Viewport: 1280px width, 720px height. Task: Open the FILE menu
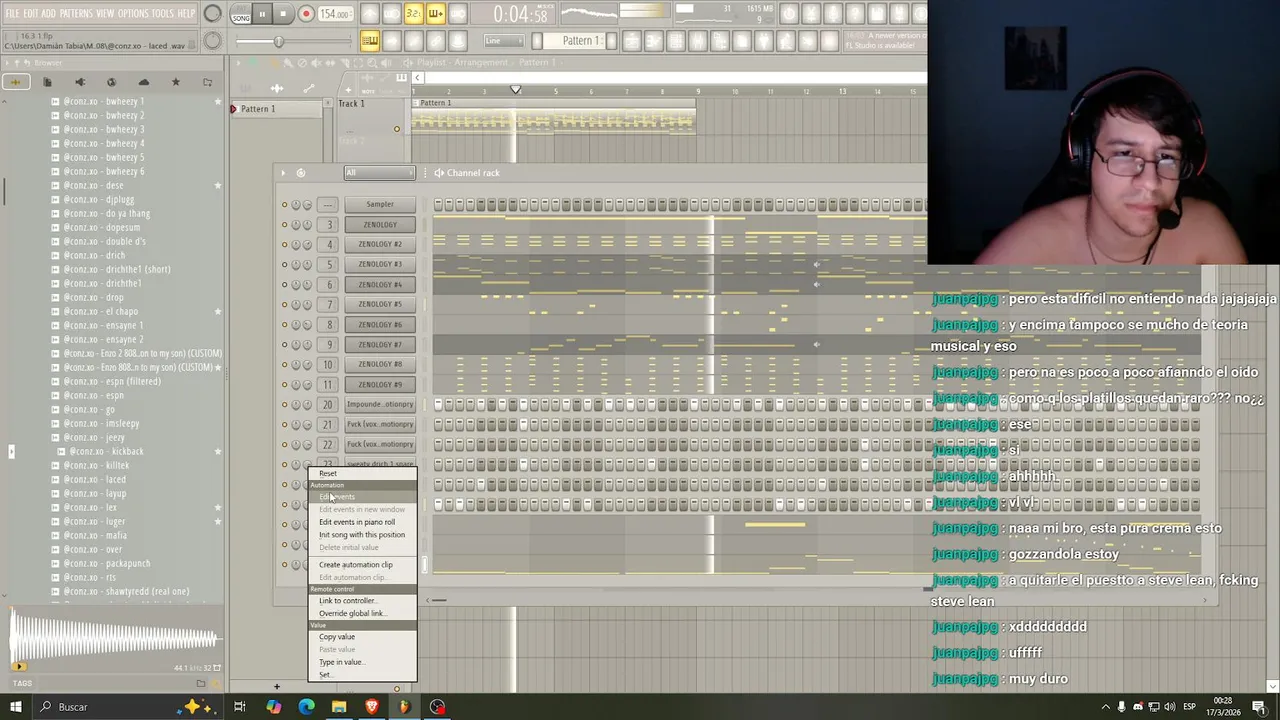click(x=12, y=13)
